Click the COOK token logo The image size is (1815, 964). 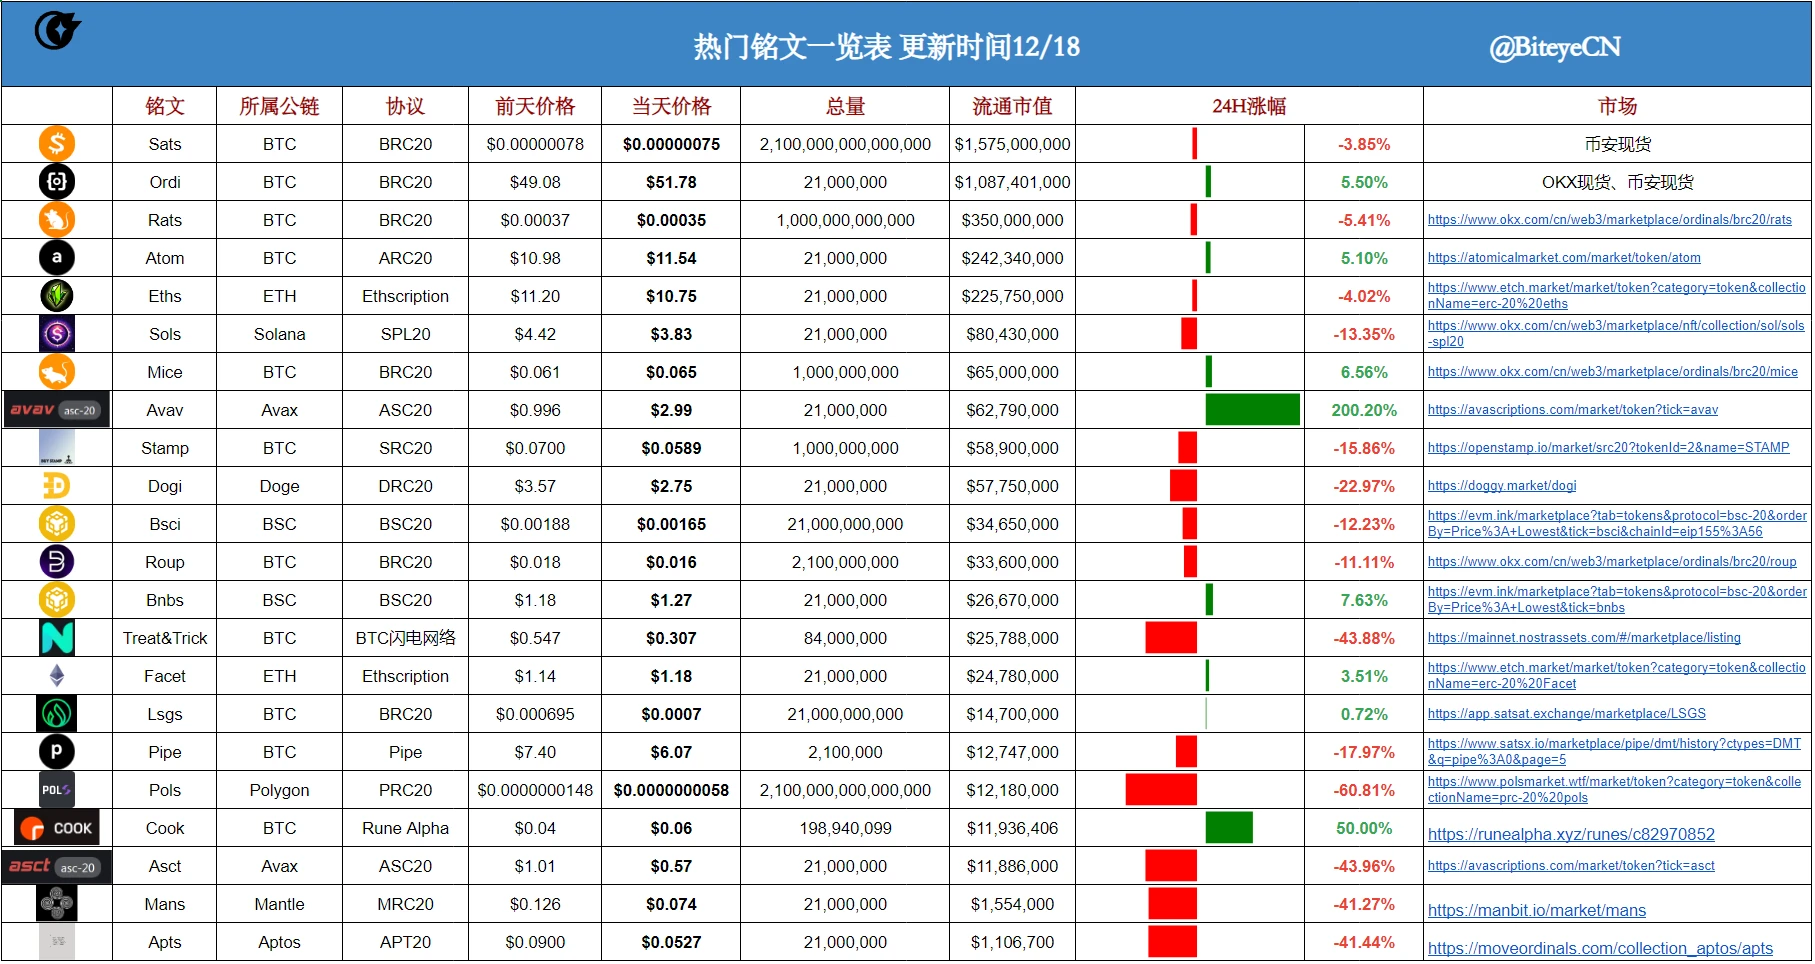[57, 828]
